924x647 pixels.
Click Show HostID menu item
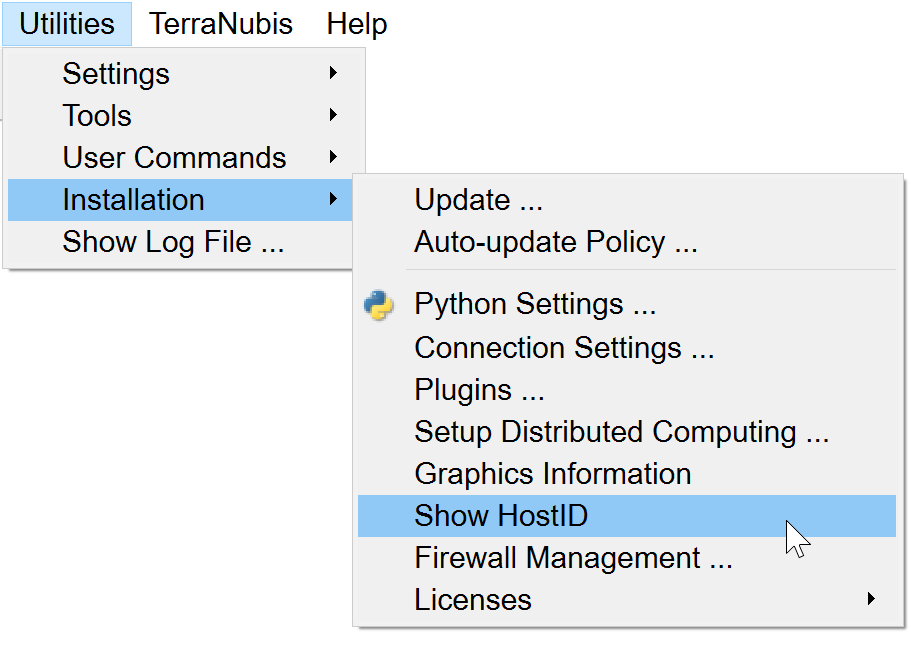point(501,516)
